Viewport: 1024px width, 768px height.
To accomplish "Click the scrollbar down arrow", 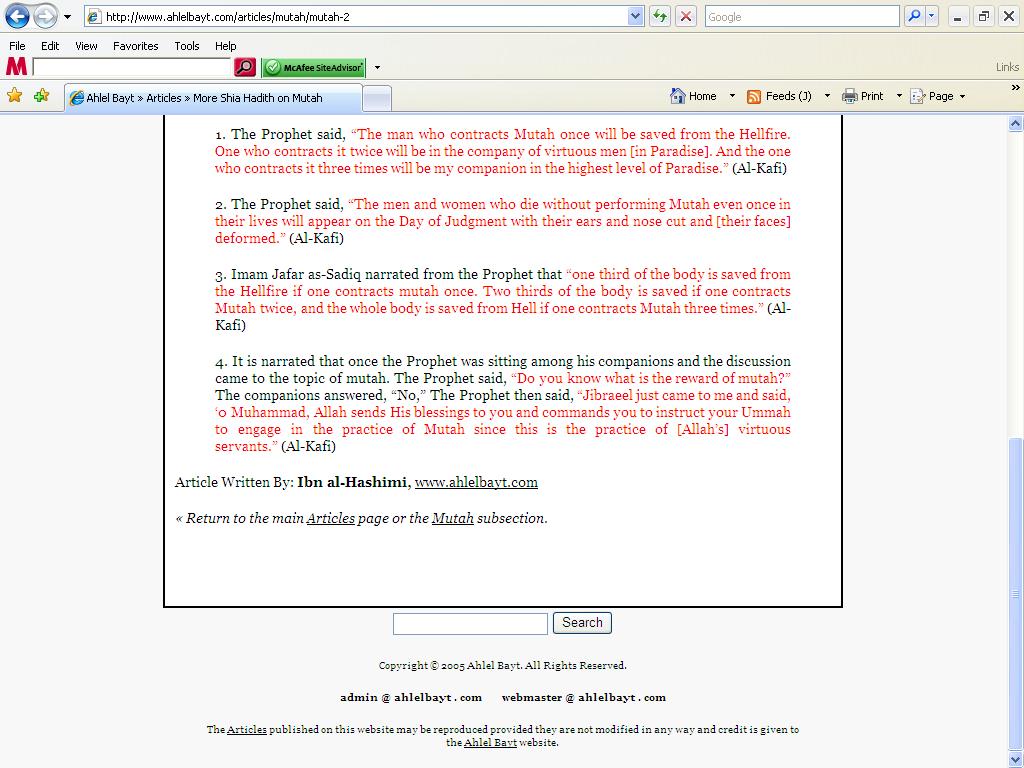I will click(x=1016, y=760).
